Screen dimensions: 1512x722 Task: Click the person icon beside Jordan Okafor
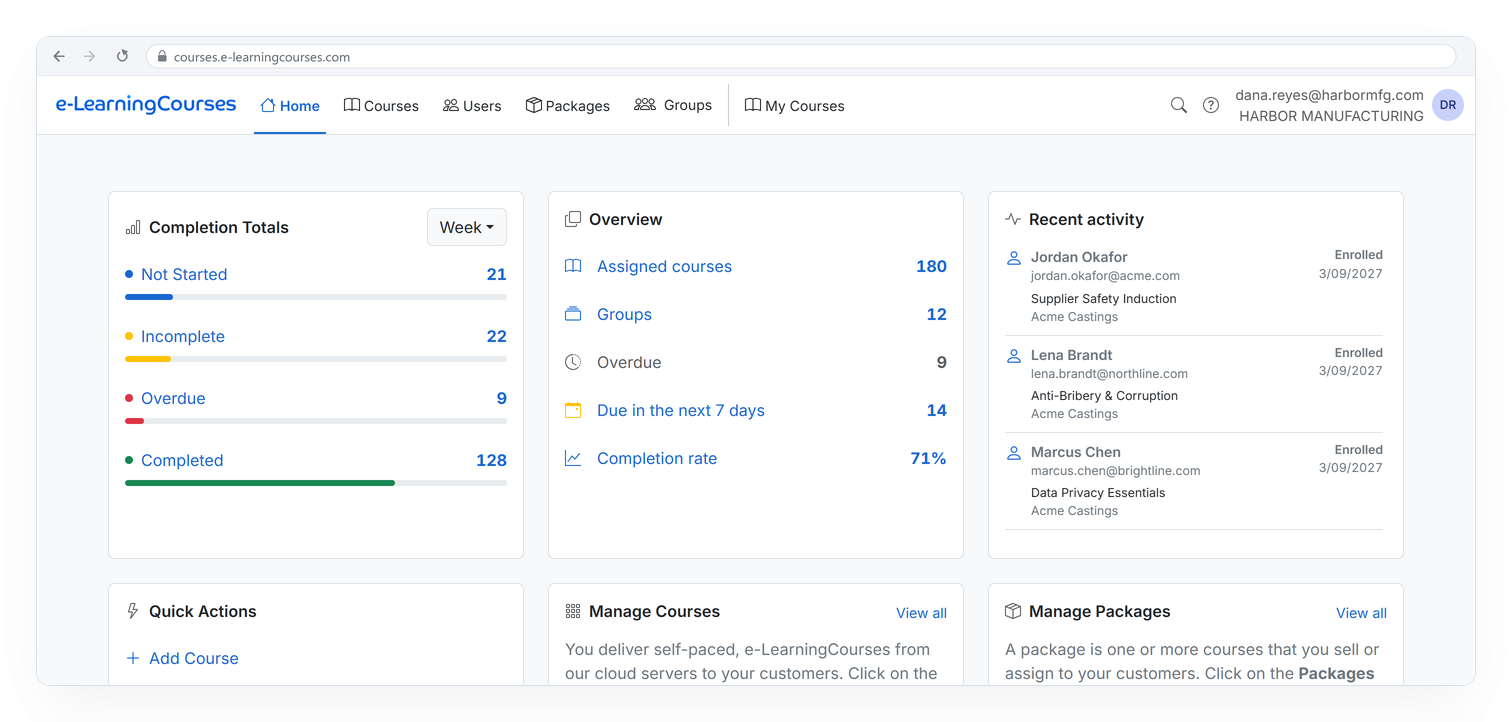(x=1013, y=258)
